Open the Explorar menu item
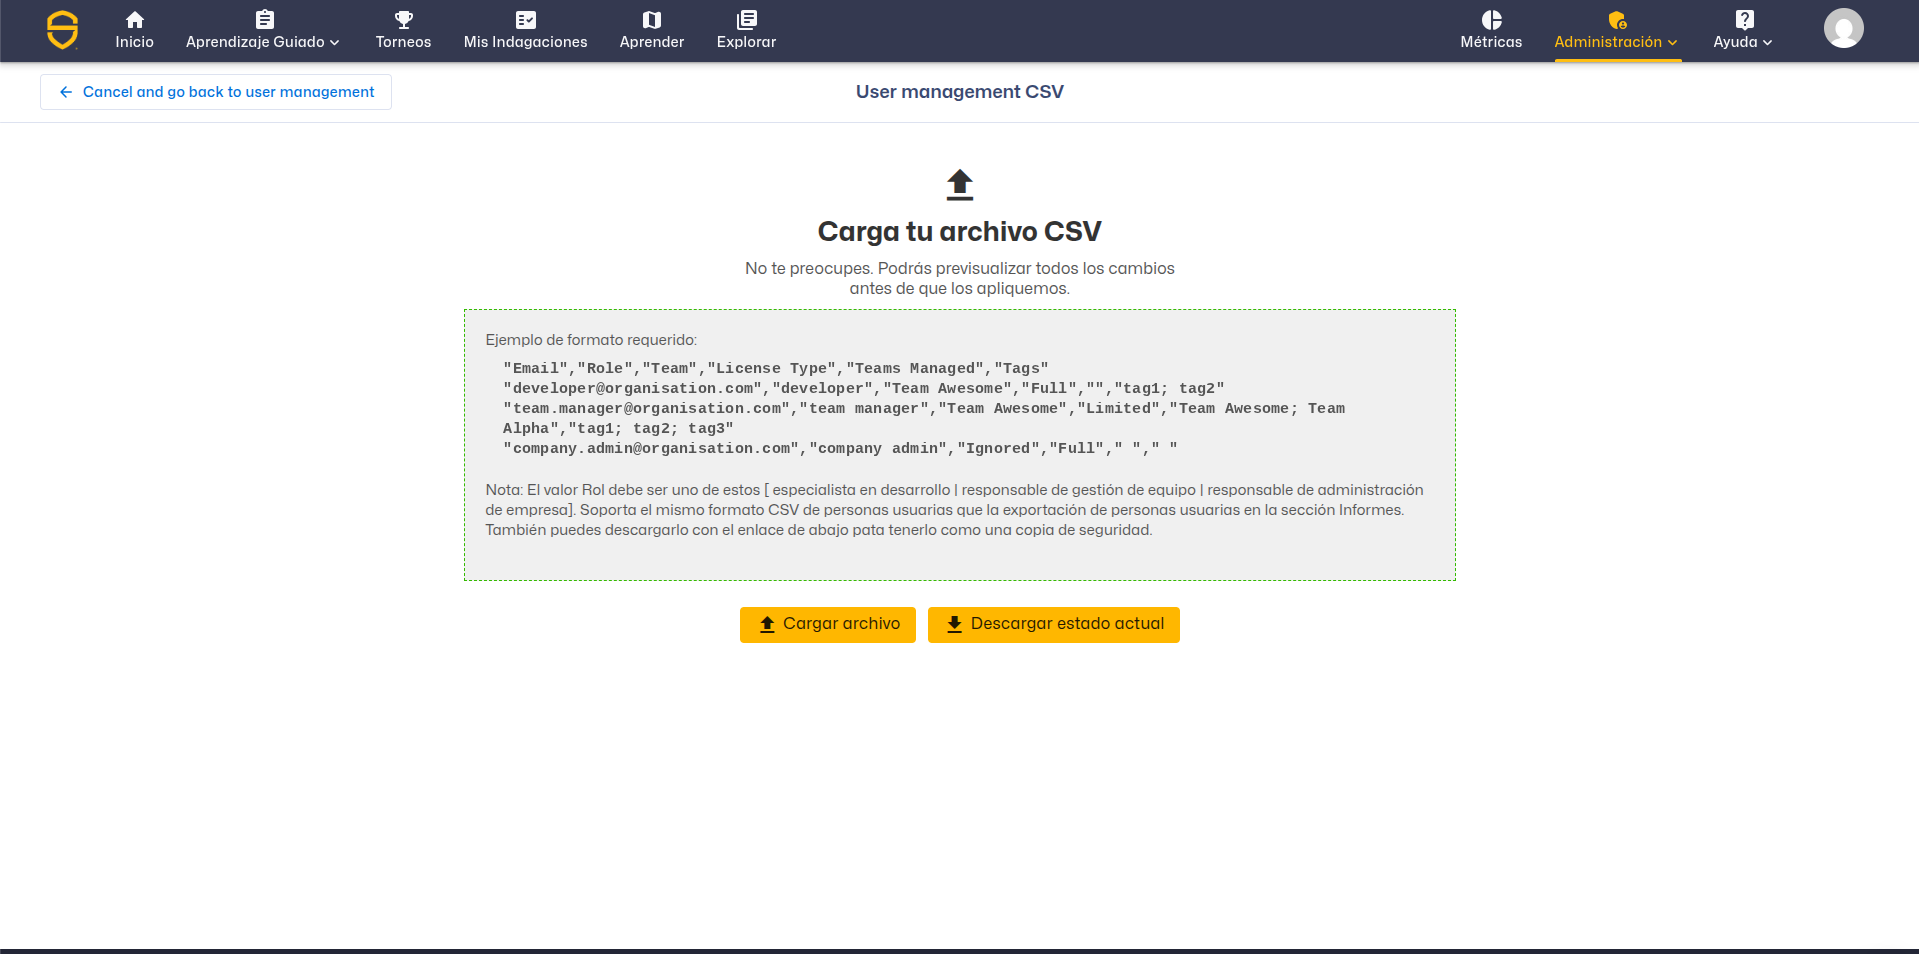 point(746,42)
